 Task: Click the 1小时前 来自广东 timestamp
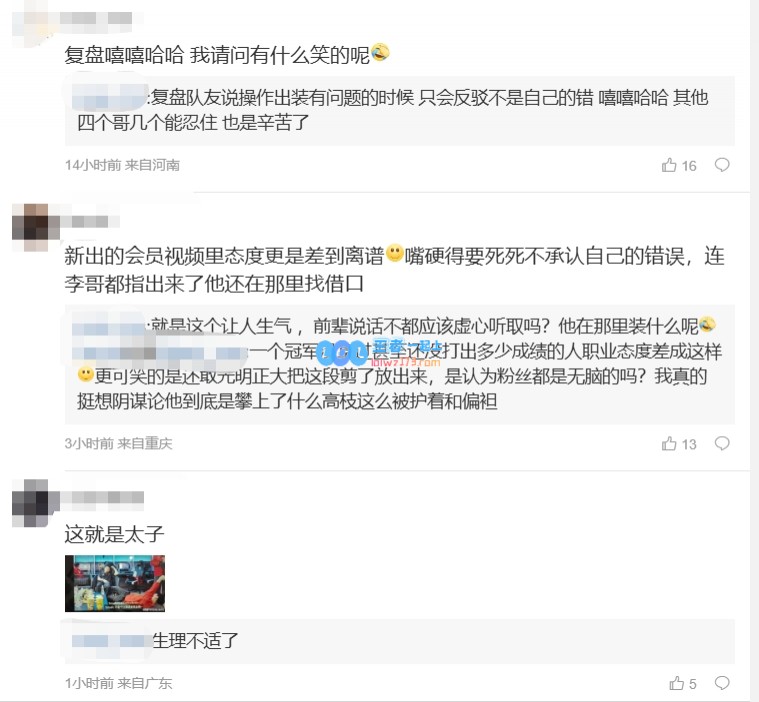[x=119, y=683]
